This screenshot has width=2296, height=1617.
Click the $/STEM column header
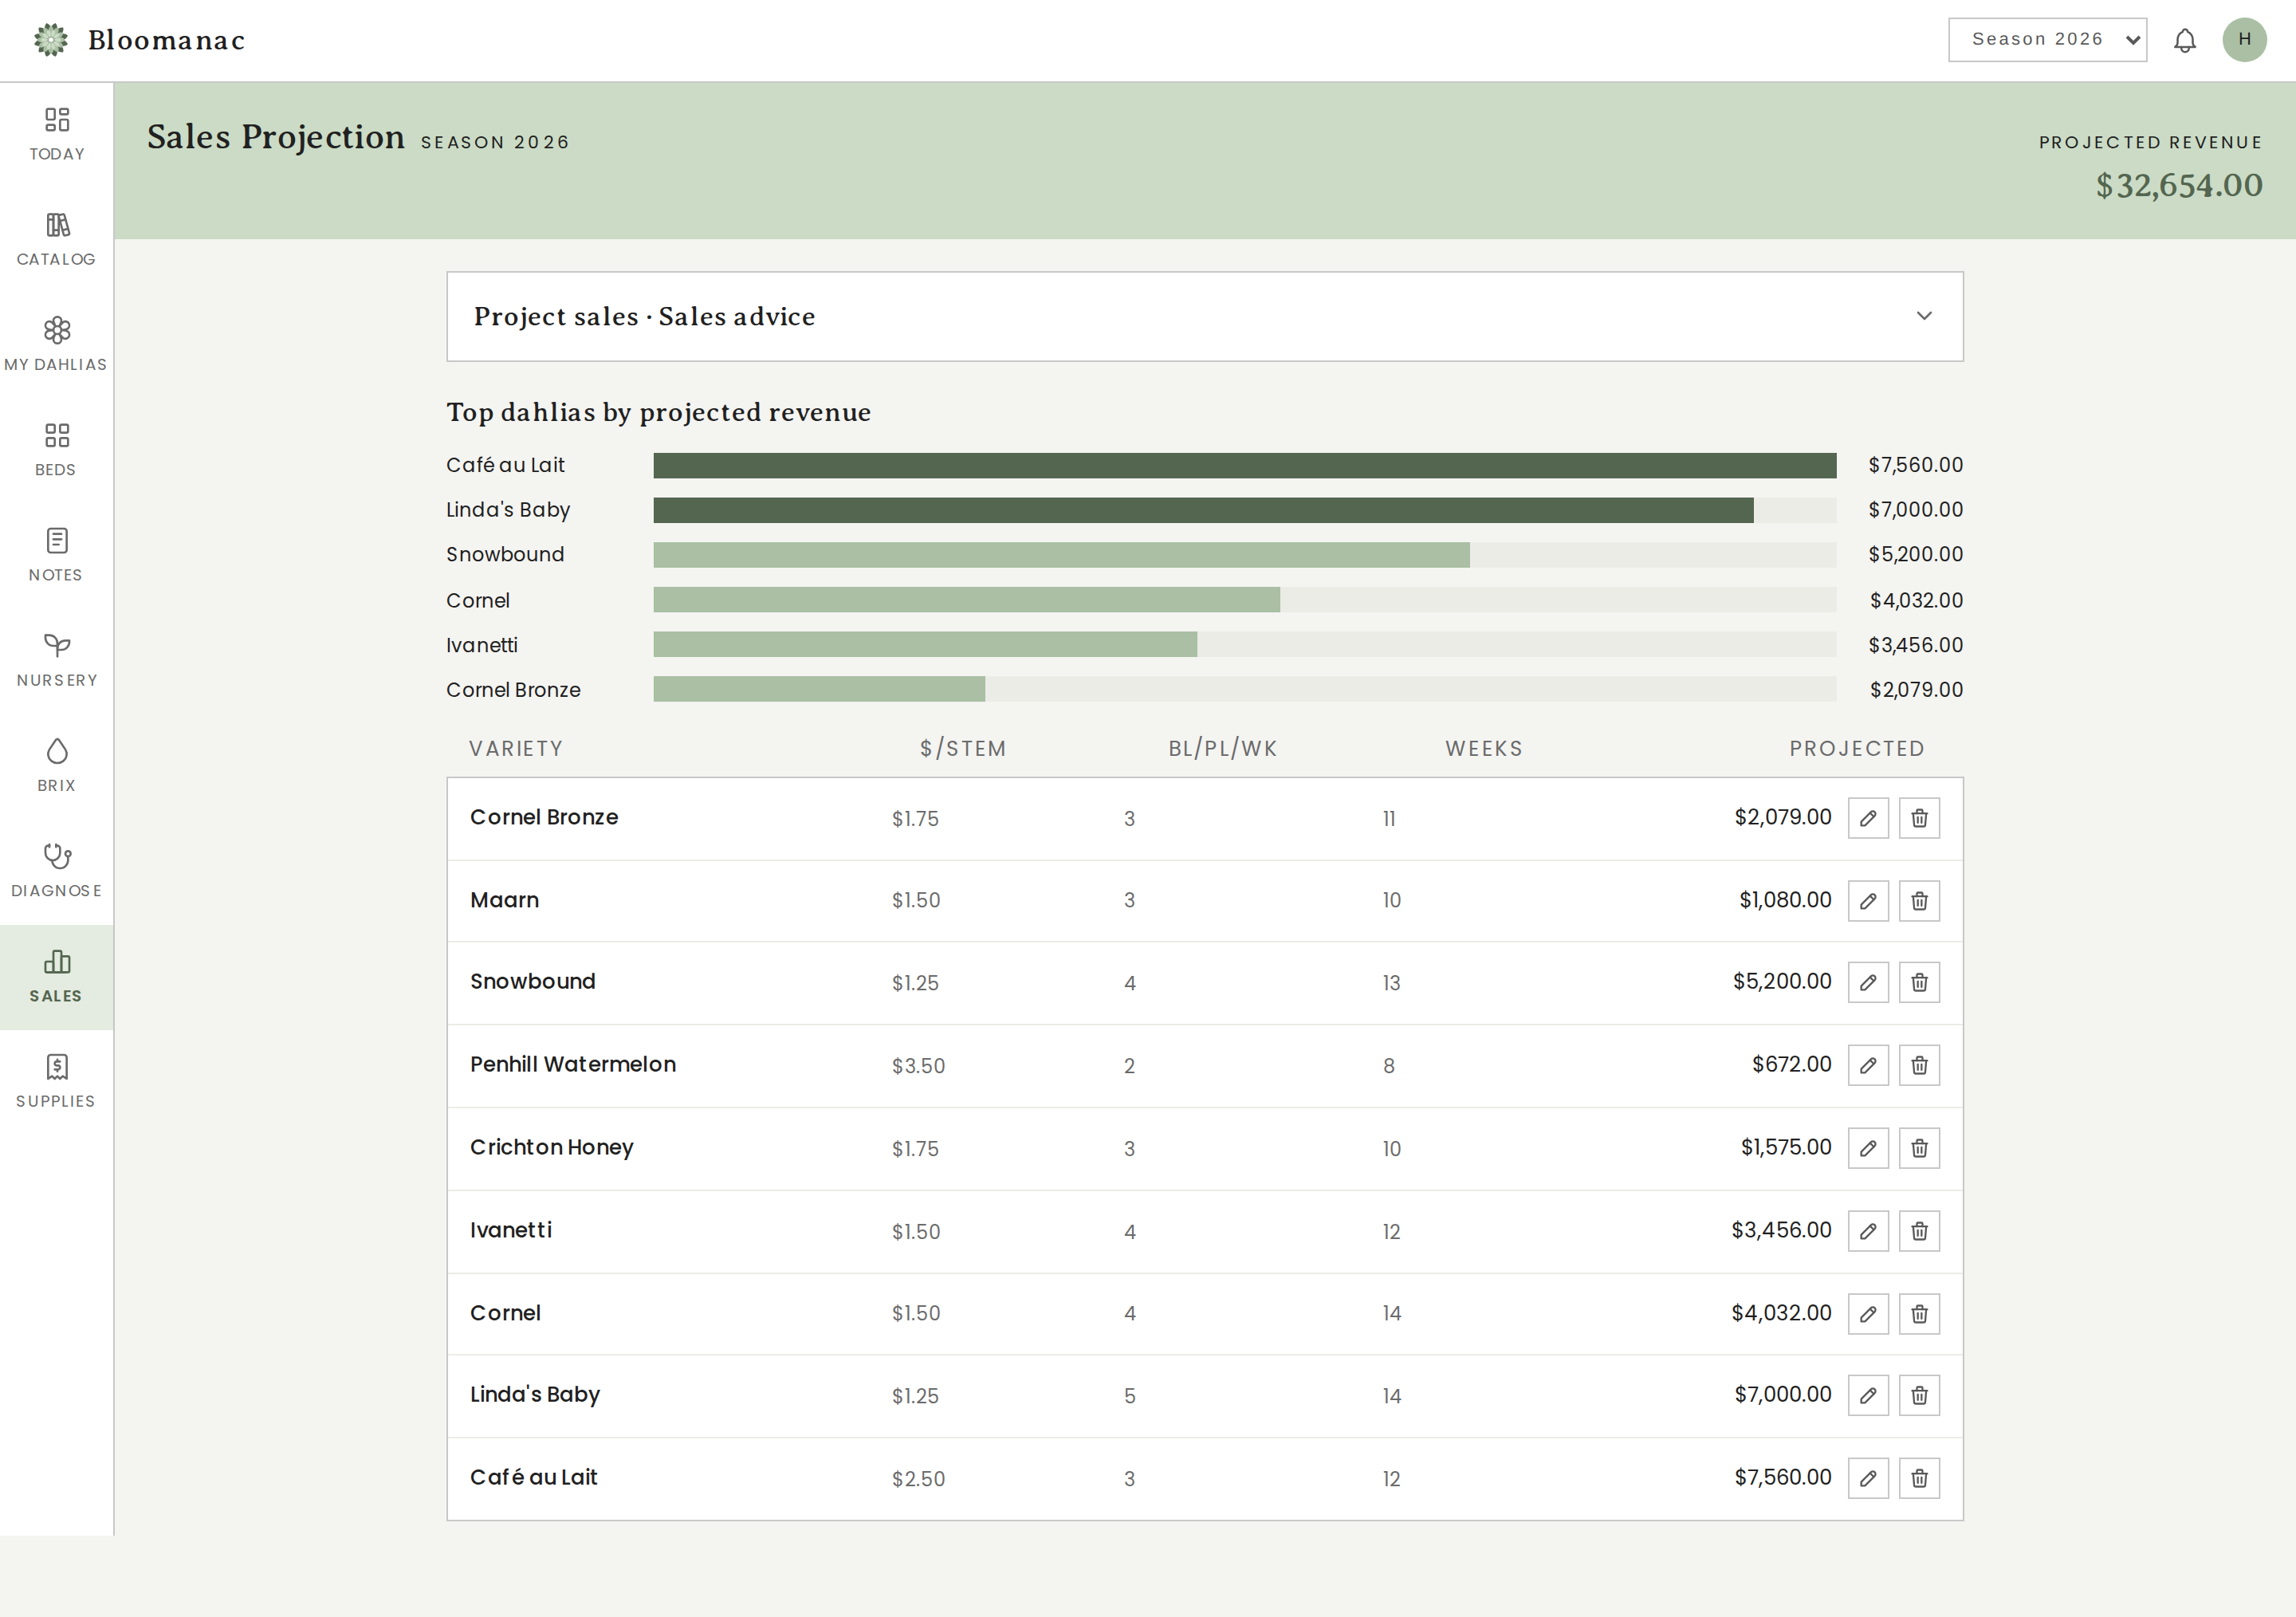click(963, 749)
